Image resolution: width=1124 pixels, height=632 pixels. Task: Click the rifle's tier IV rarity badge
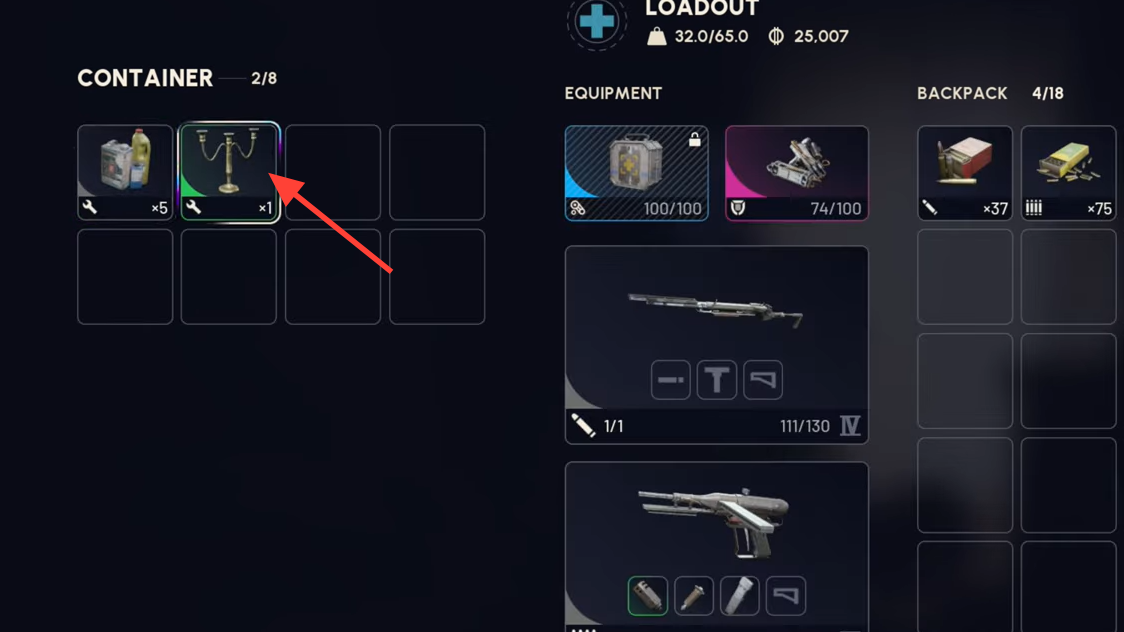[850, 426]
